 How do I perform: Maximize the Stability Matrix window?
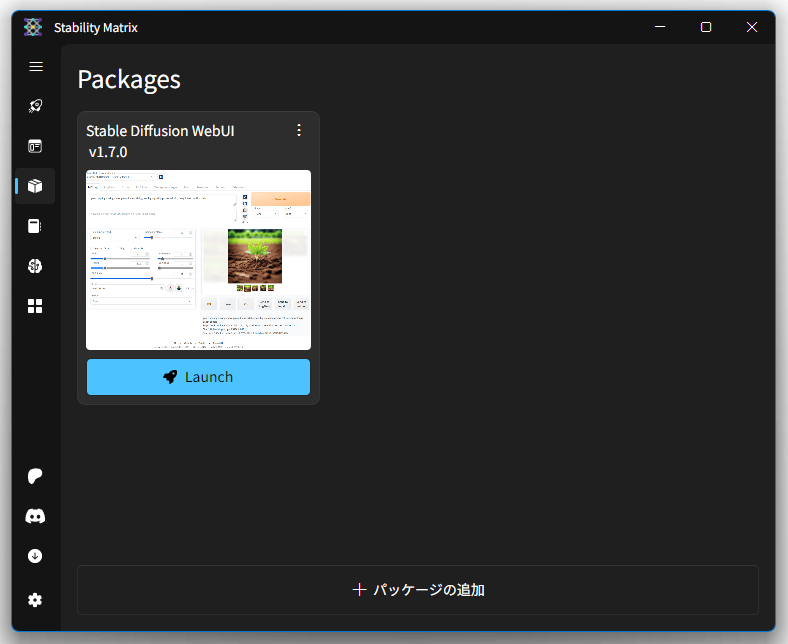pyautogui.click(x=706, y=27)
